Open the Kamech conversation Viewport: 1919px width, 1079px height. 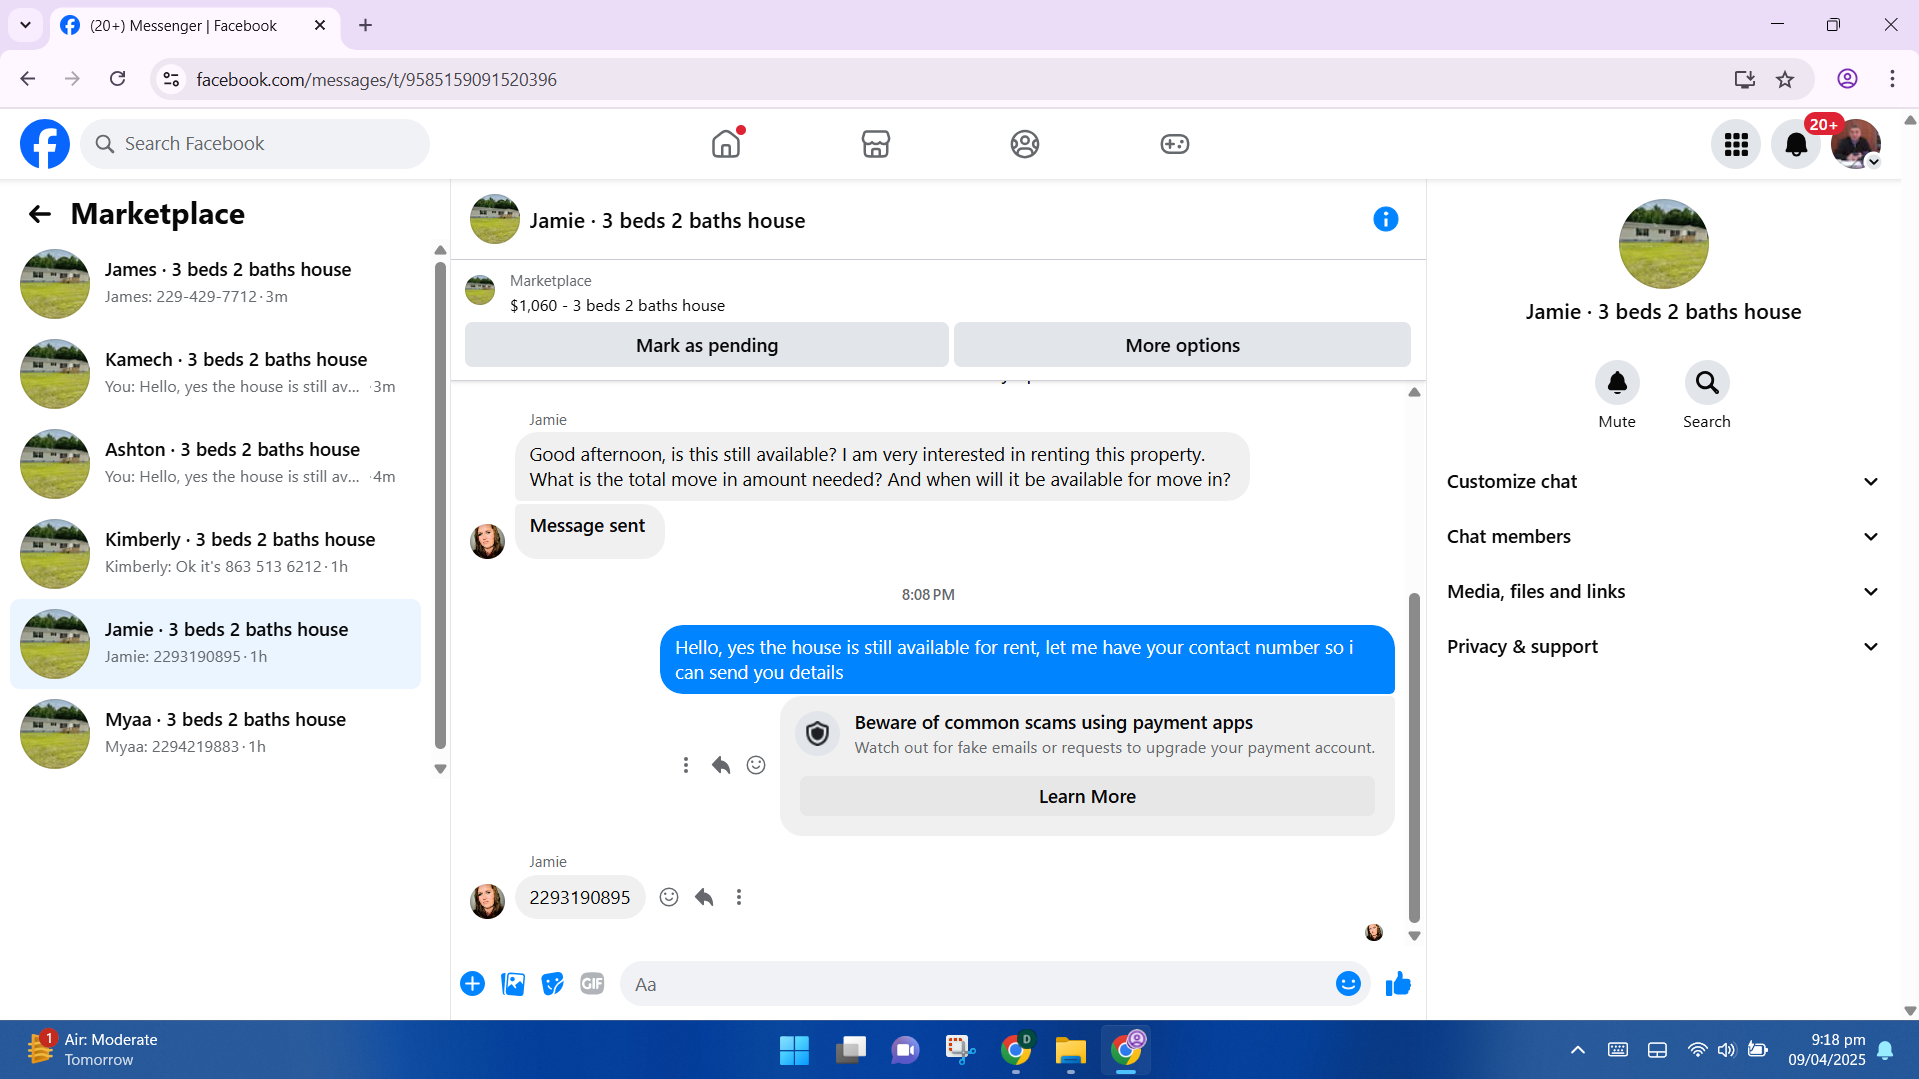(x=215, y=373)
